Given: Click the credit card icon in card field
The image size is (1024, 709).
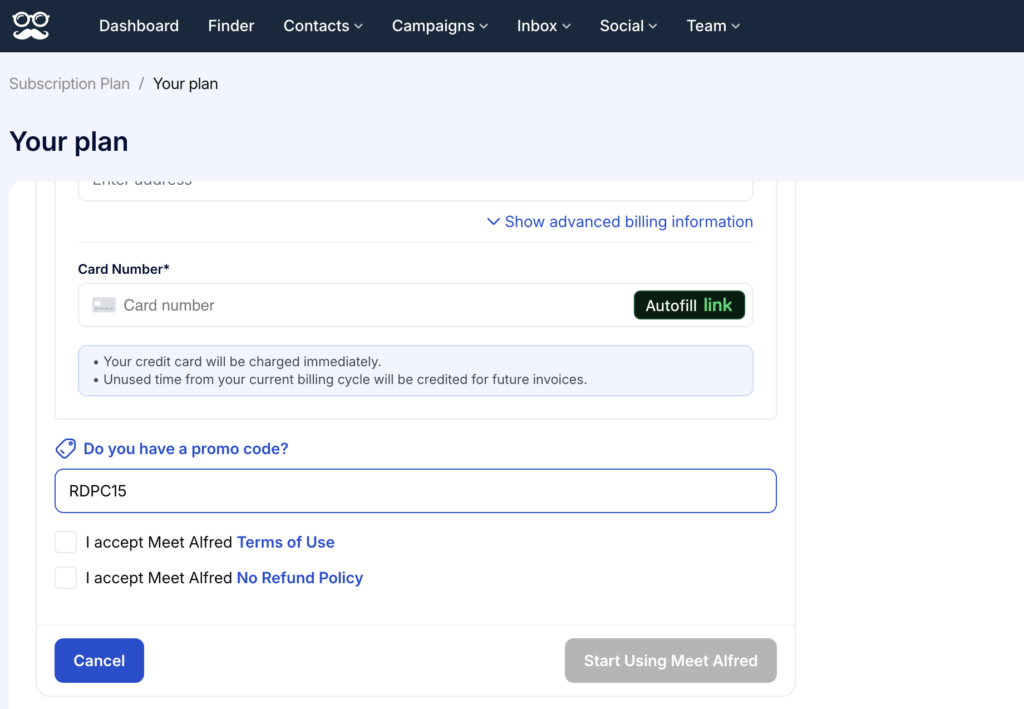Looking at the screenshot, I should [104, 305].
